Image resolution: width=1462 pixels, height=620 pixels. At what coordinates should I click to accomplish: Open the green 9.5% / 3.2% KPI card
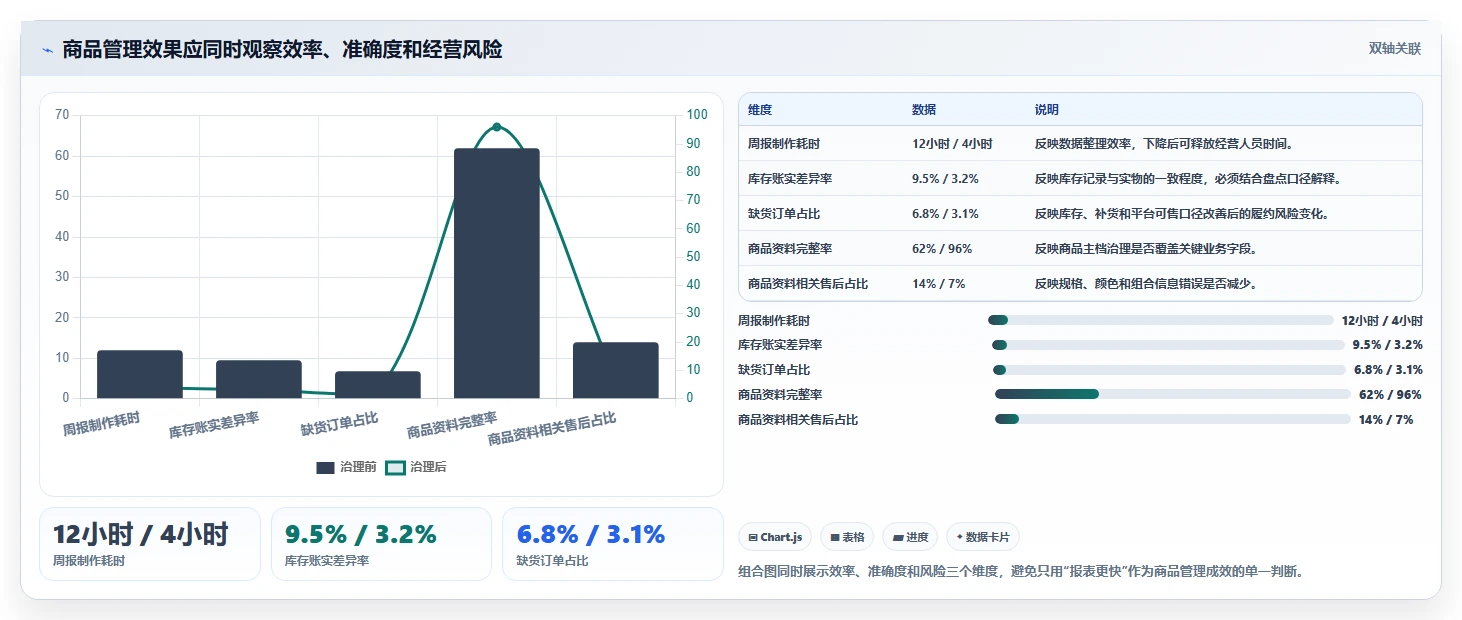click(381, 544)
